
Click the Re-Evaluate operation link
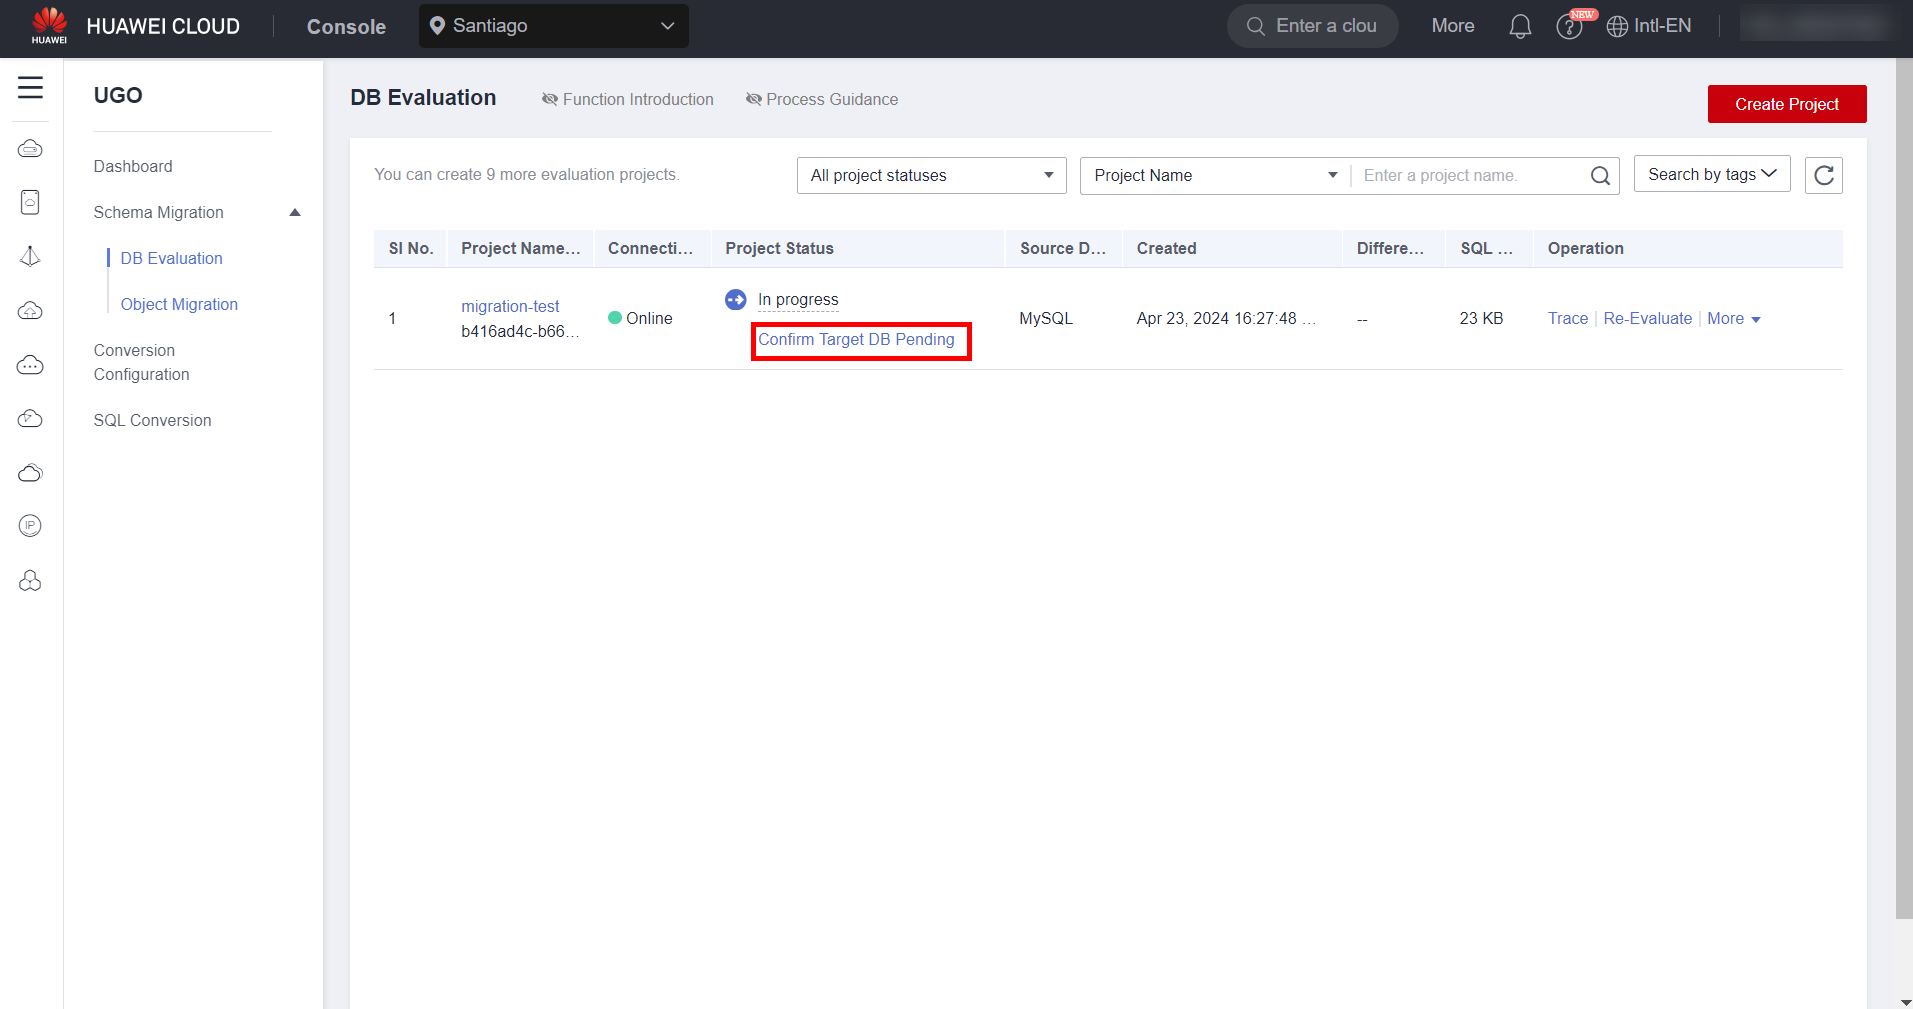pyautogui.click(x=1647, y=318)
